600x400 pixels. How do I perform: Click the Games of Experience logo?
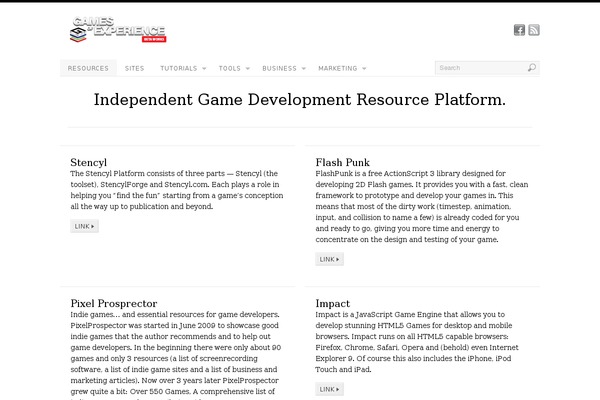(118, 29)
